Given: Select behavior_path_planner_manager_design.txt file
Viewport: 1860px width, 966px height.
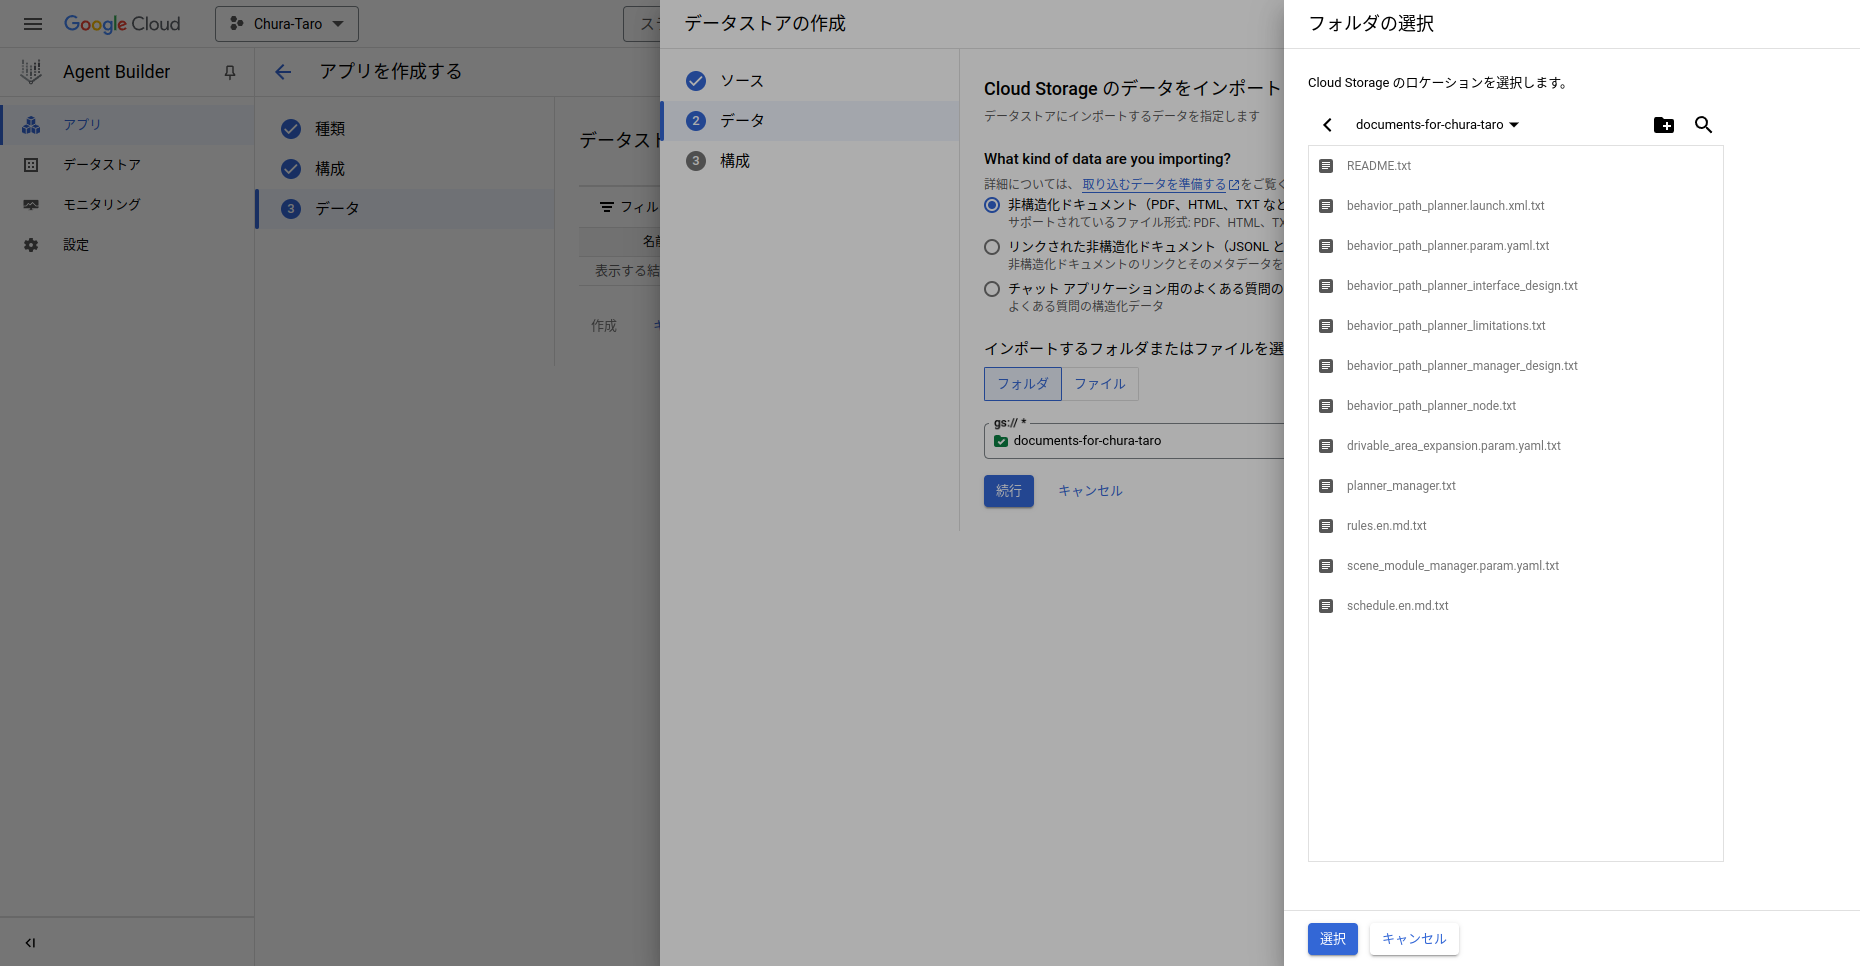Looking at the screenshot, I should pyautogui.click(x=1515, y=366).
